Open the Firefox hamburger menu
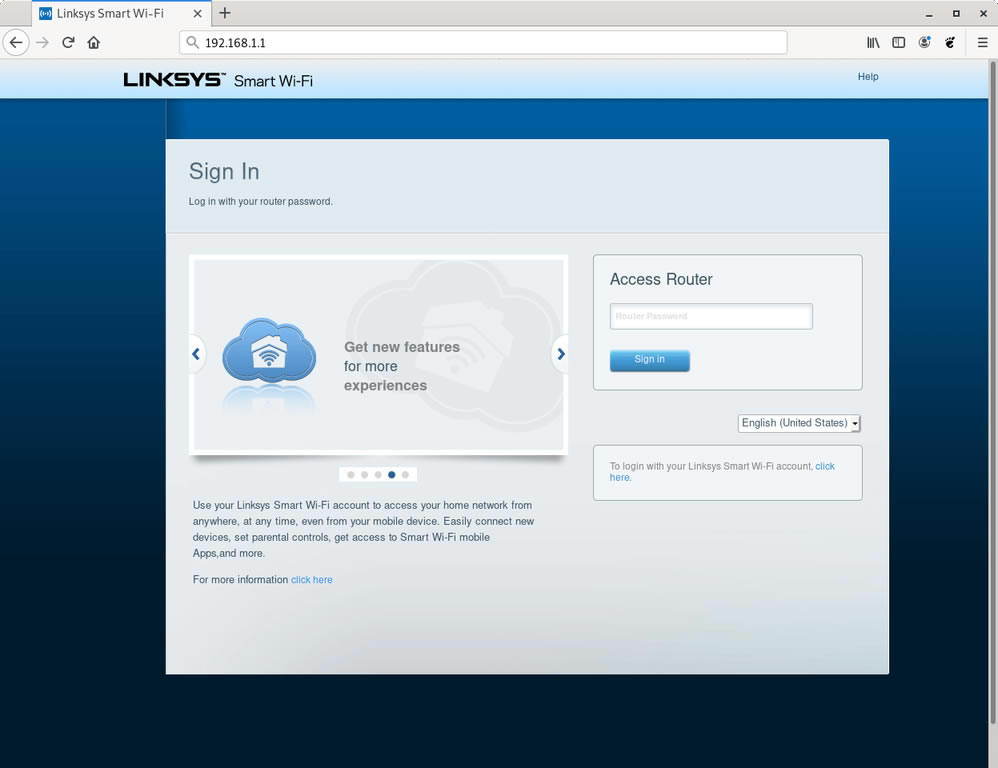Image resolution: width=998 pixels, height=768 pixels. tap(982, 43)
